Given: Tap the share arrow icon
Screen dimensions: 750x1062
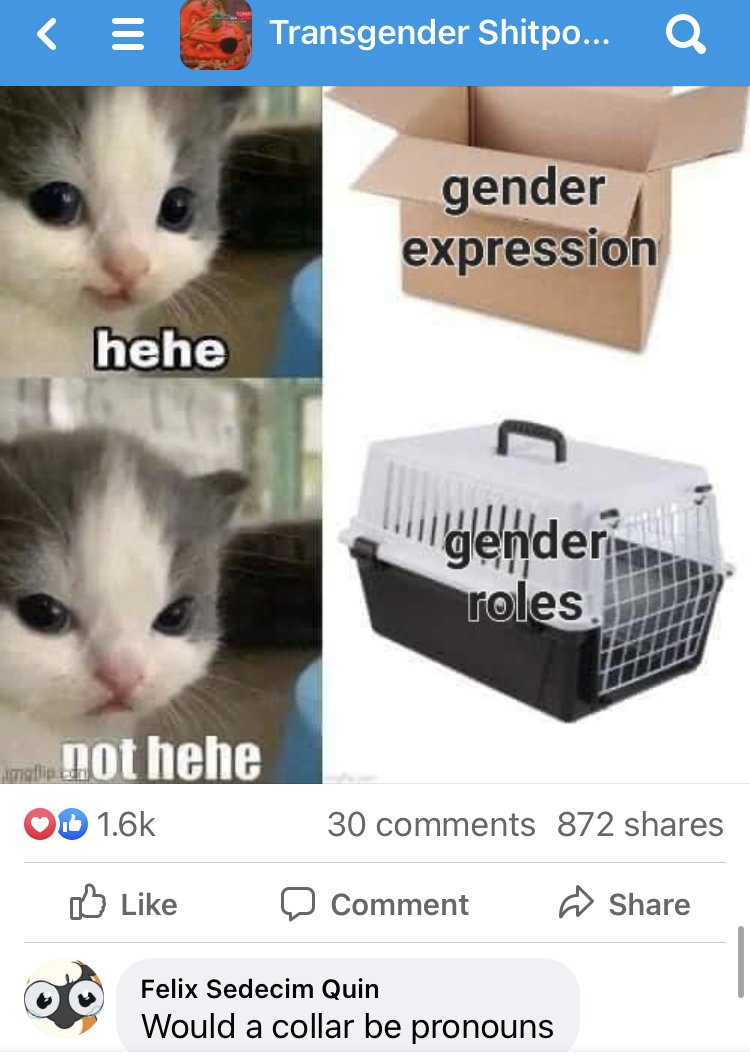Looking at the screenshot, I should click(576, 902).
